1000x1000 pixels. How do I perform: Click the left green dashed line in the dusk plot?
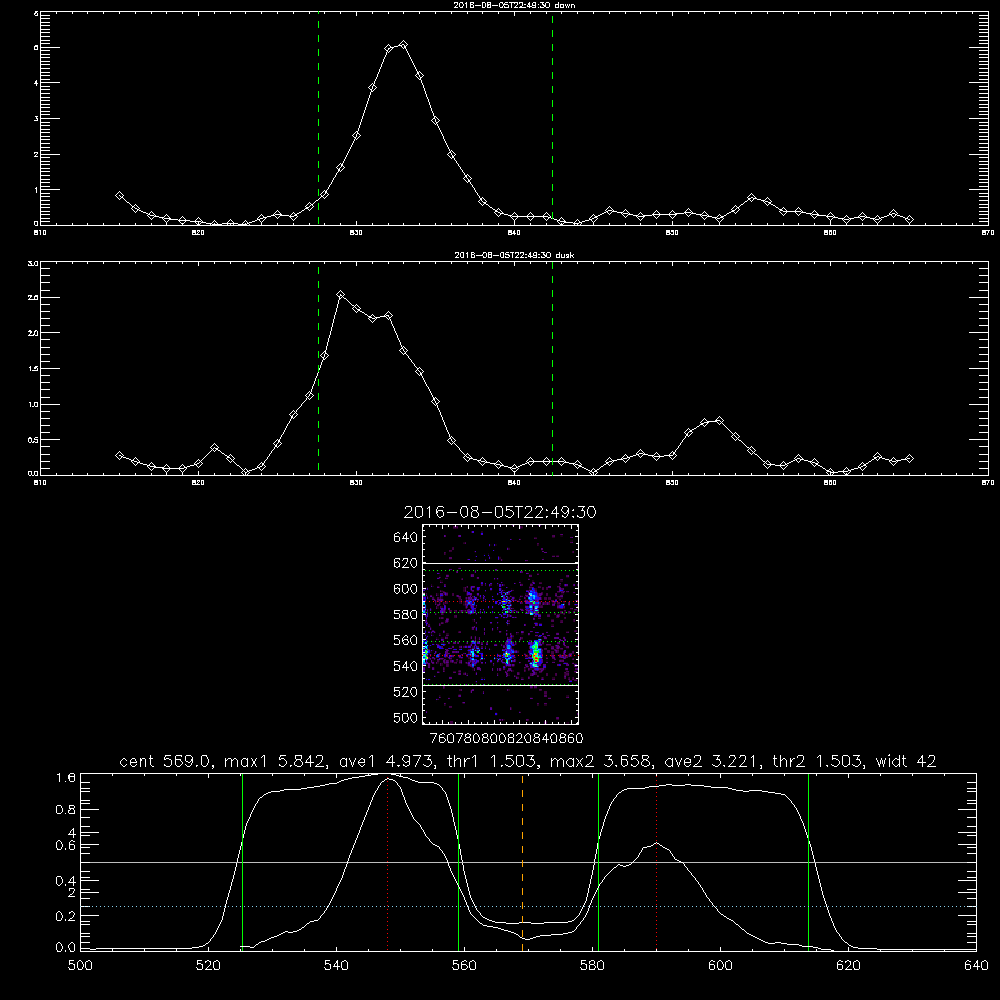coord(318,369)
